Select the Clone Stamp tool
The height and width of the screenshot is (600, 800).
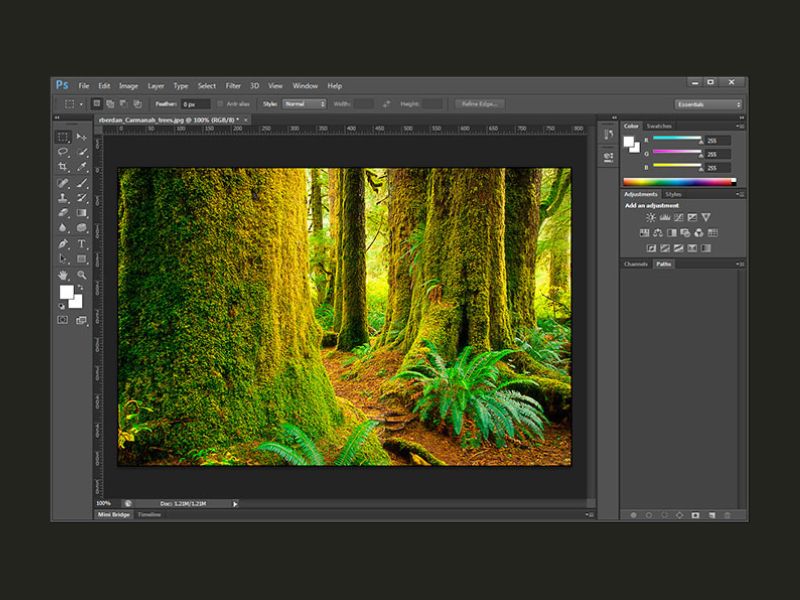(63, 197)
